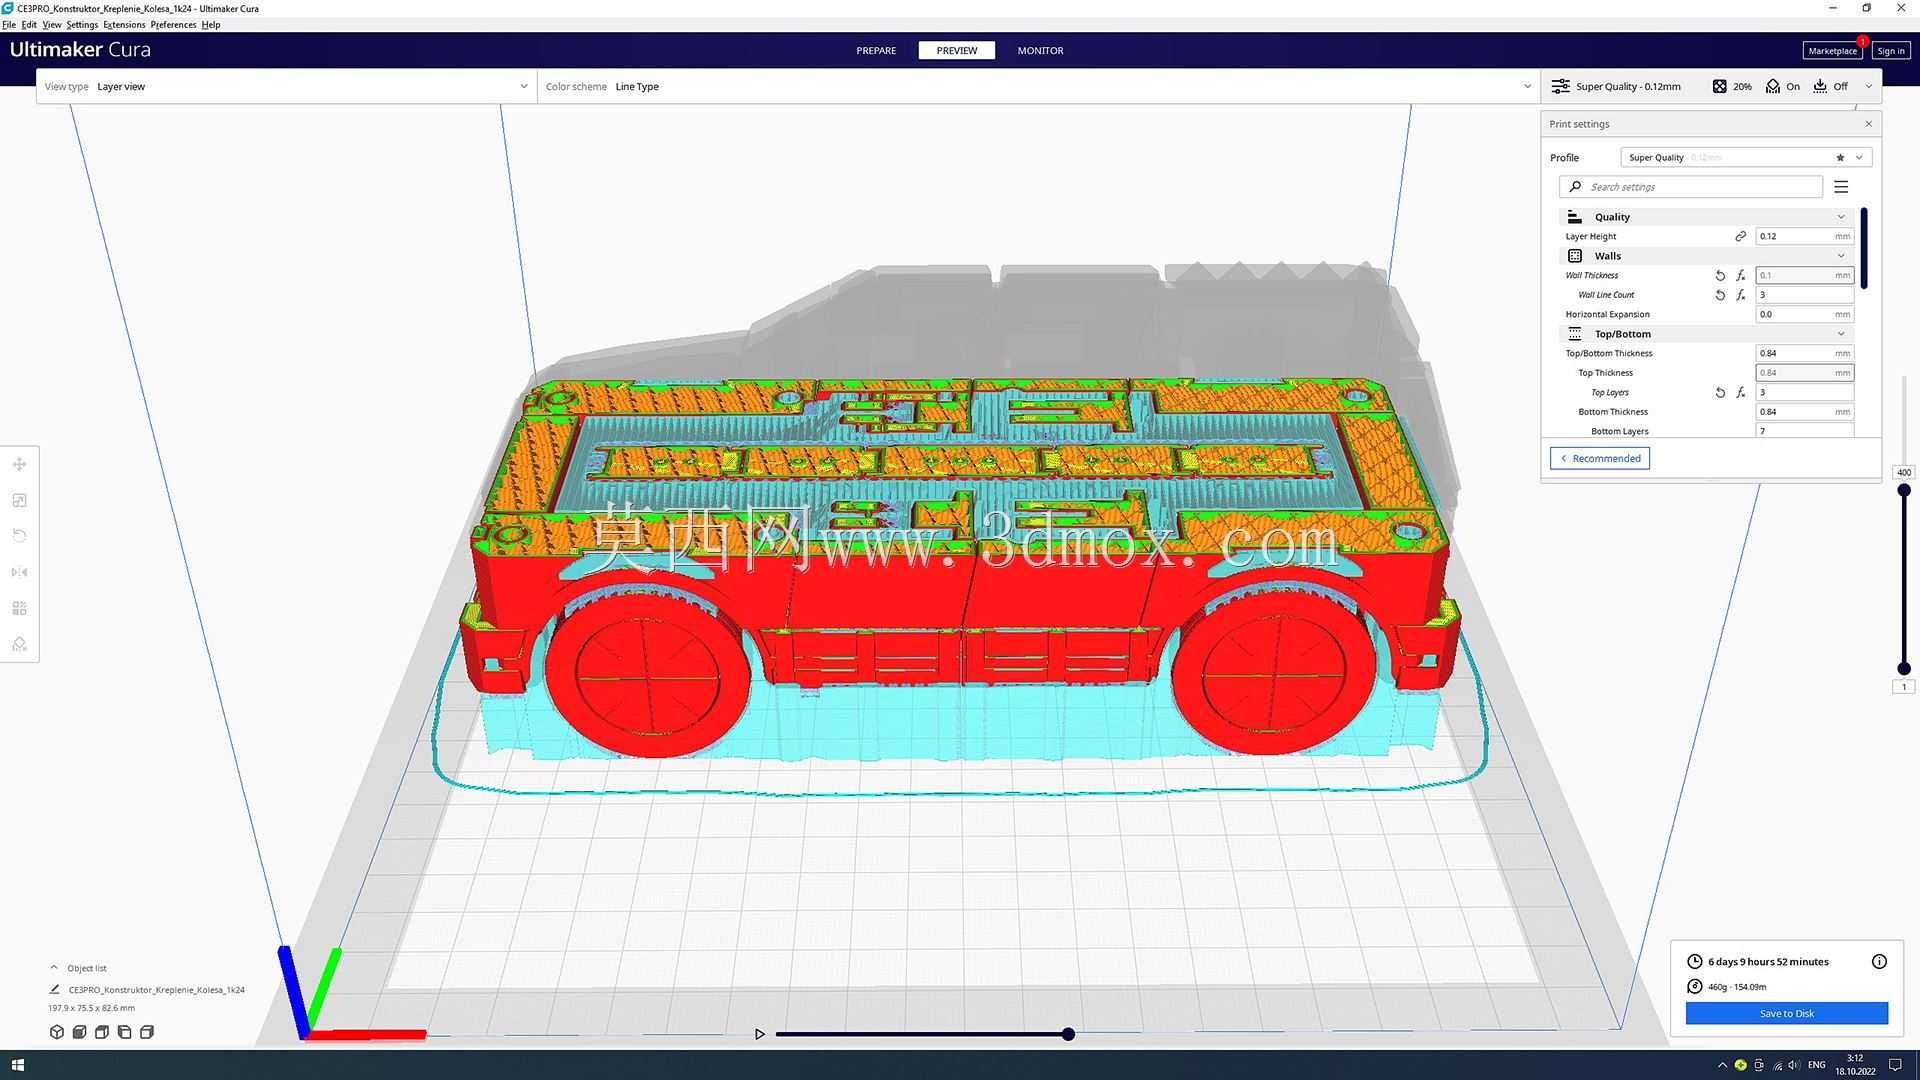Click the Layer Height link icon
Viewport: 1920px width, 1080px height.
(x=1740, y=236)
